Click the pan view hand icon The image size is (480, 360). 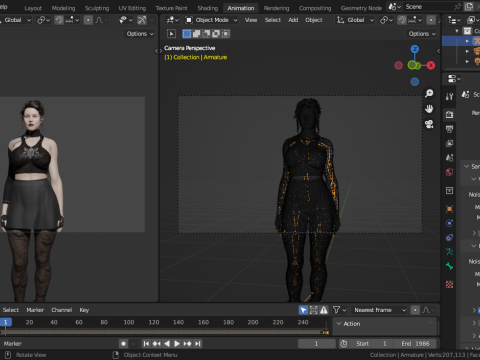pos(429,109)
